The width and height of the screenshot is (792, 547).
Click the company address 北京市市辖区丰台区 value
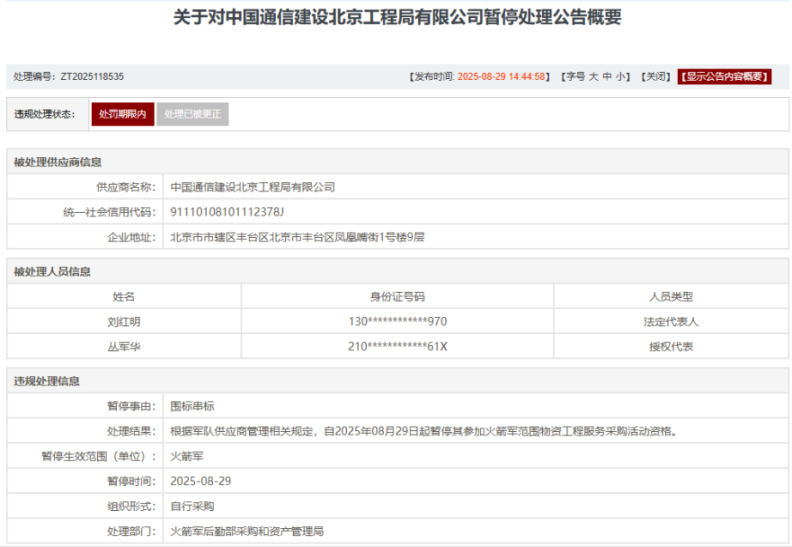pos(297,237)
